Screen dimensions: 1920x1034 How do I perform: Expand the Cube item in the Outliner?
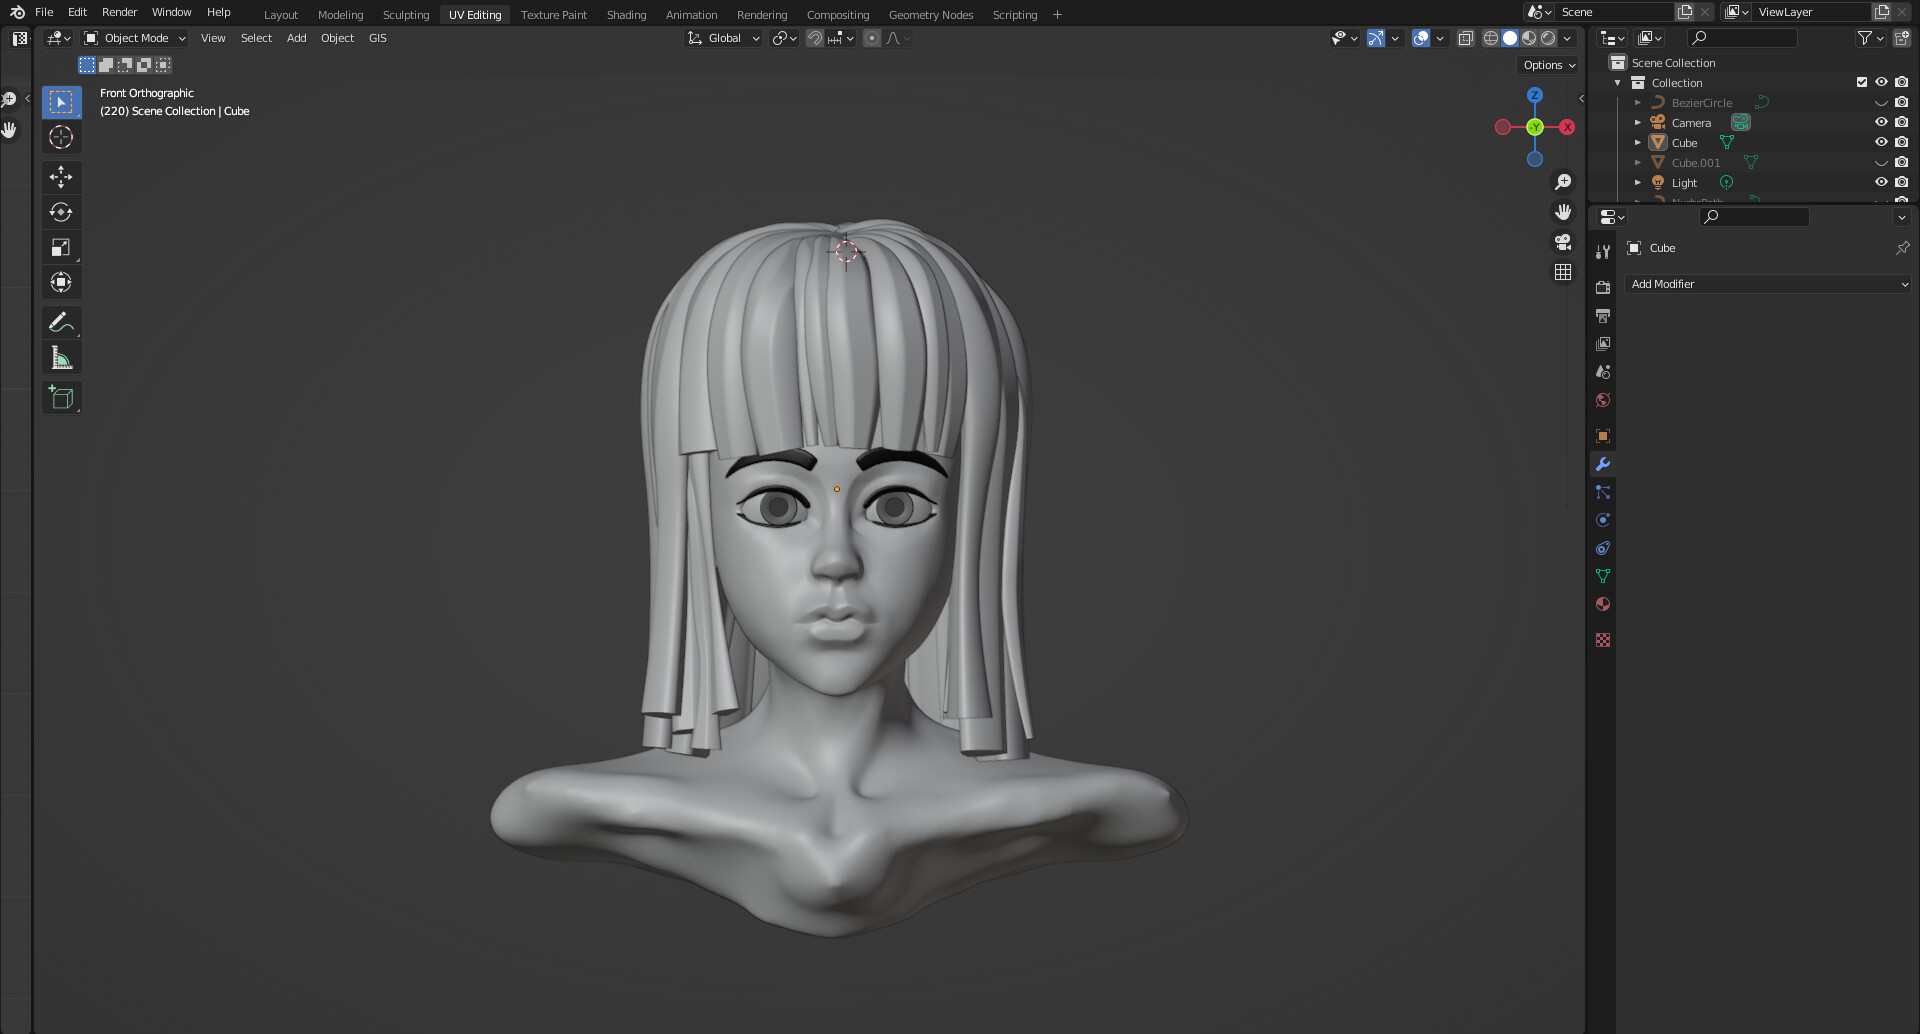(x=1638, y=142)
